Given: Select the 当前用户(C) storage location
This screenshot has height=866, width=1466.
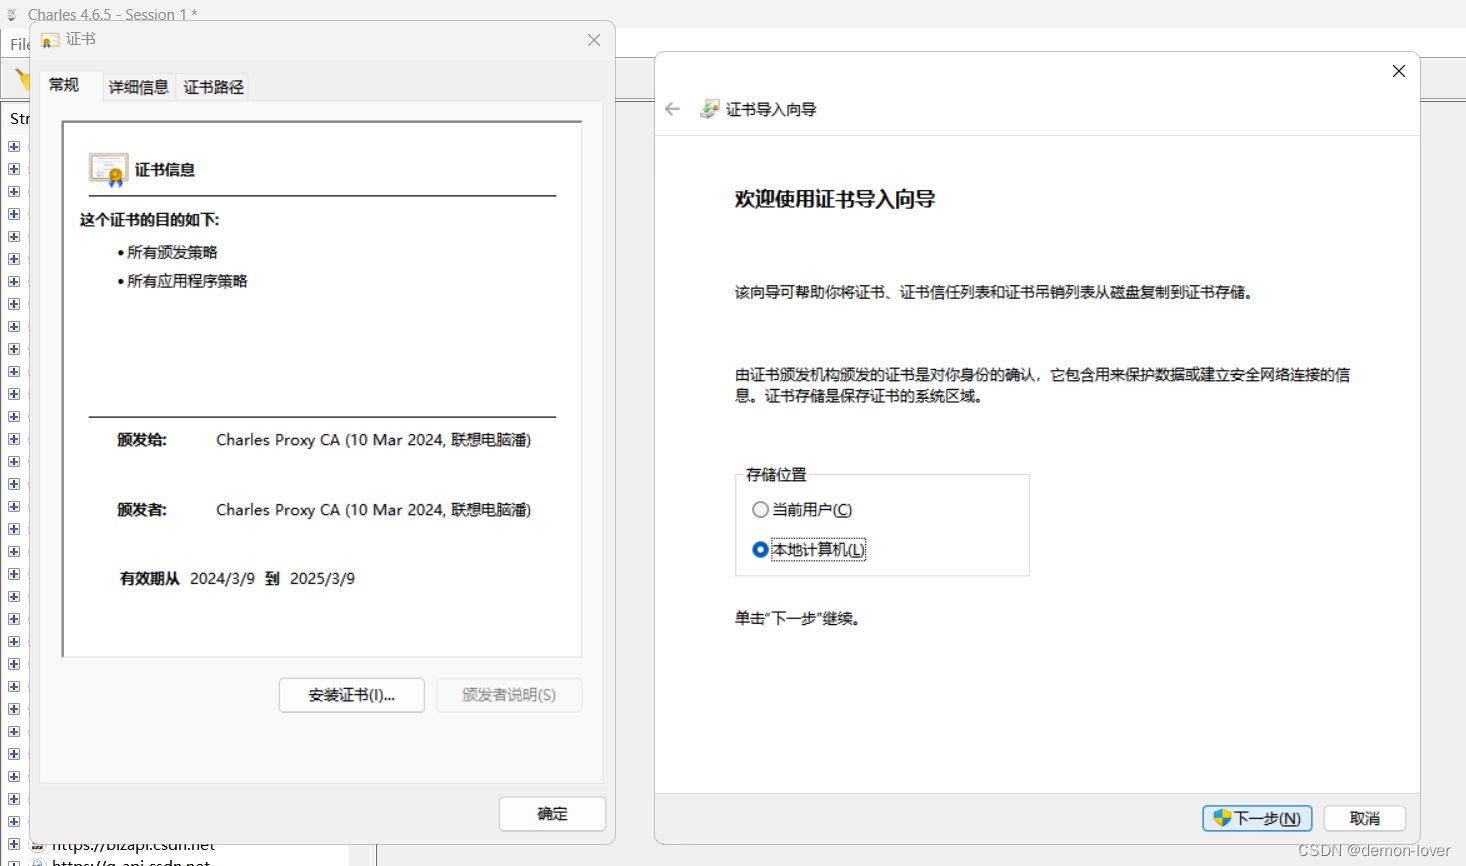Looking at the screenshot, I should pyautogui.click(x=802, y=510).
